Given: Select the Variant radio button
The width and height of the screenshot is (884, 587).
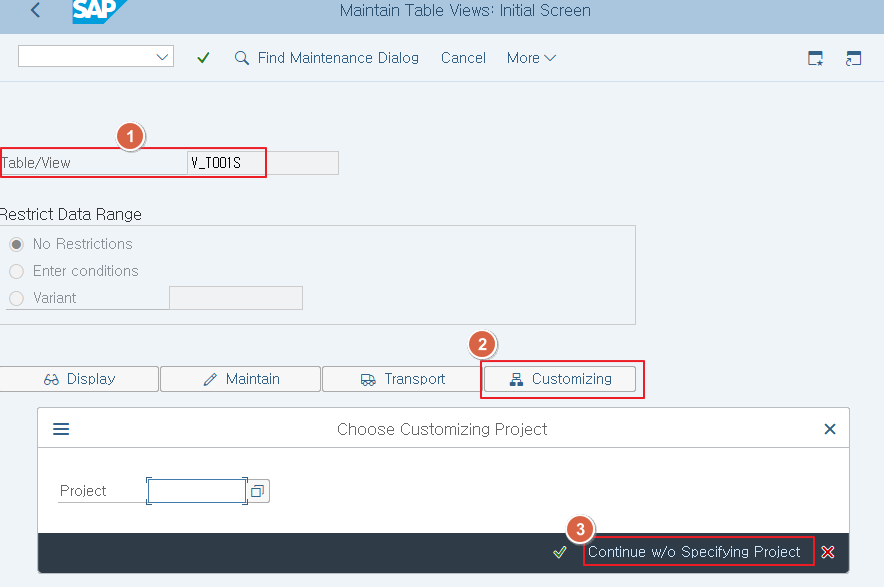Looking at the screenshot, I should (x=16, y=298).
